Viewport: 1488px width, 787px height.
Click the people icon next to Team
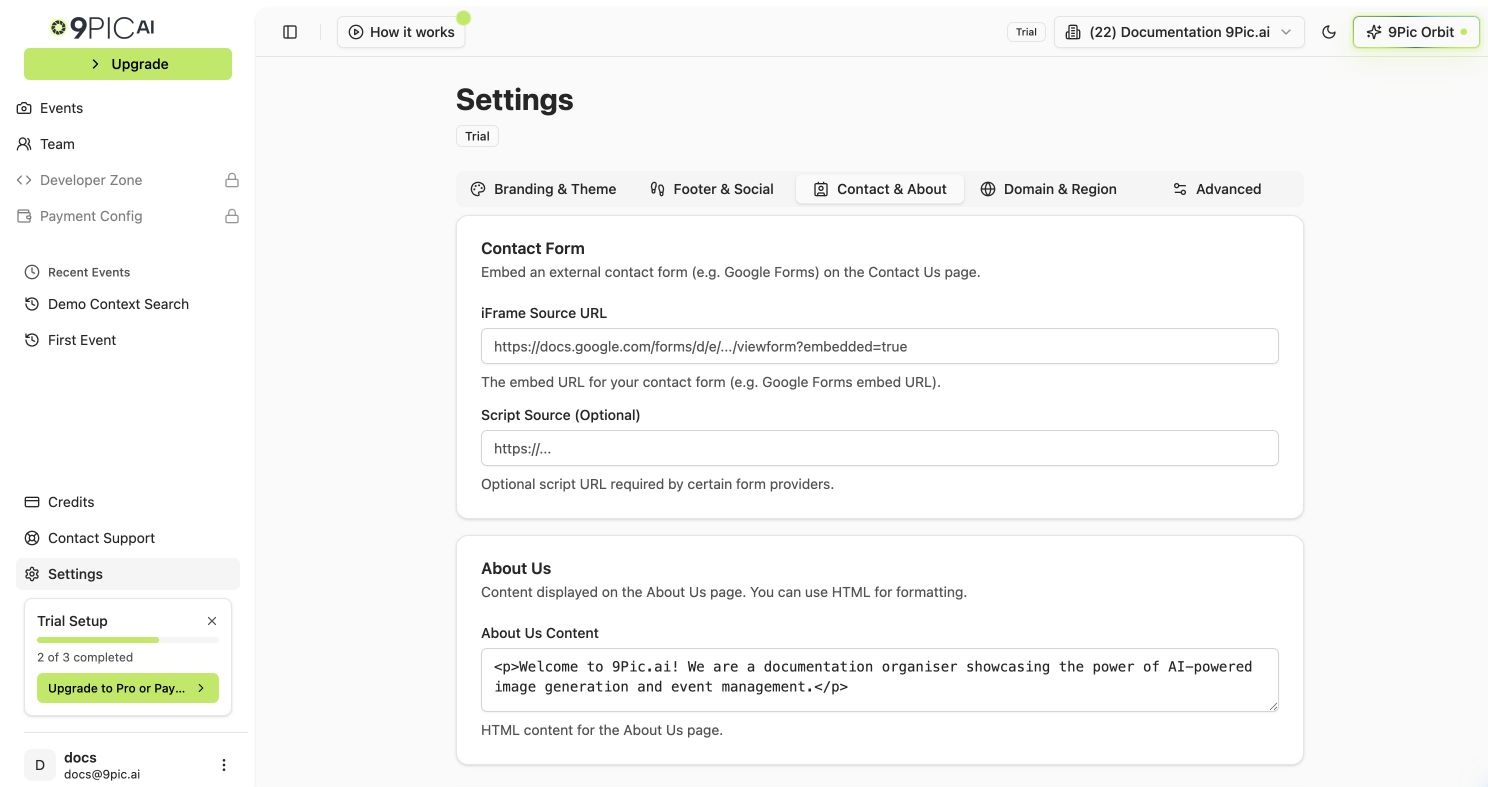[x=24, y=144]
